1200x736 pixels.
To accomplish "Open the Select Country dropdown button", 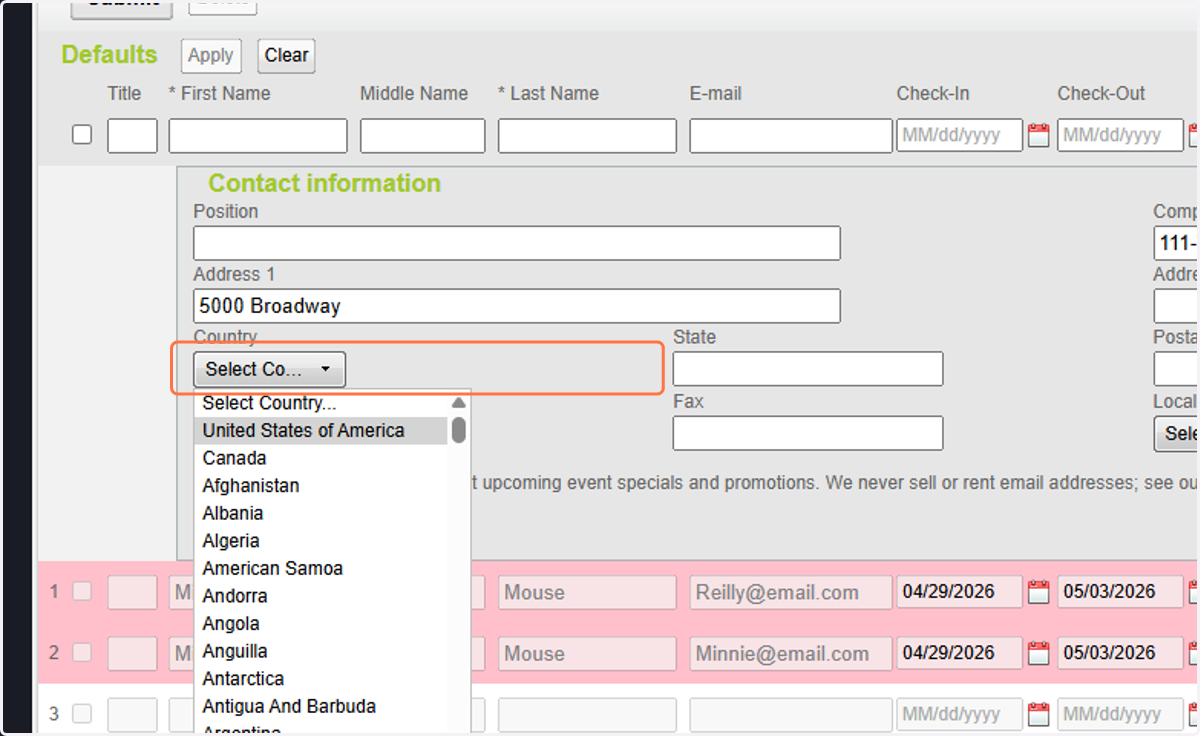I will (x=269, y=369).
